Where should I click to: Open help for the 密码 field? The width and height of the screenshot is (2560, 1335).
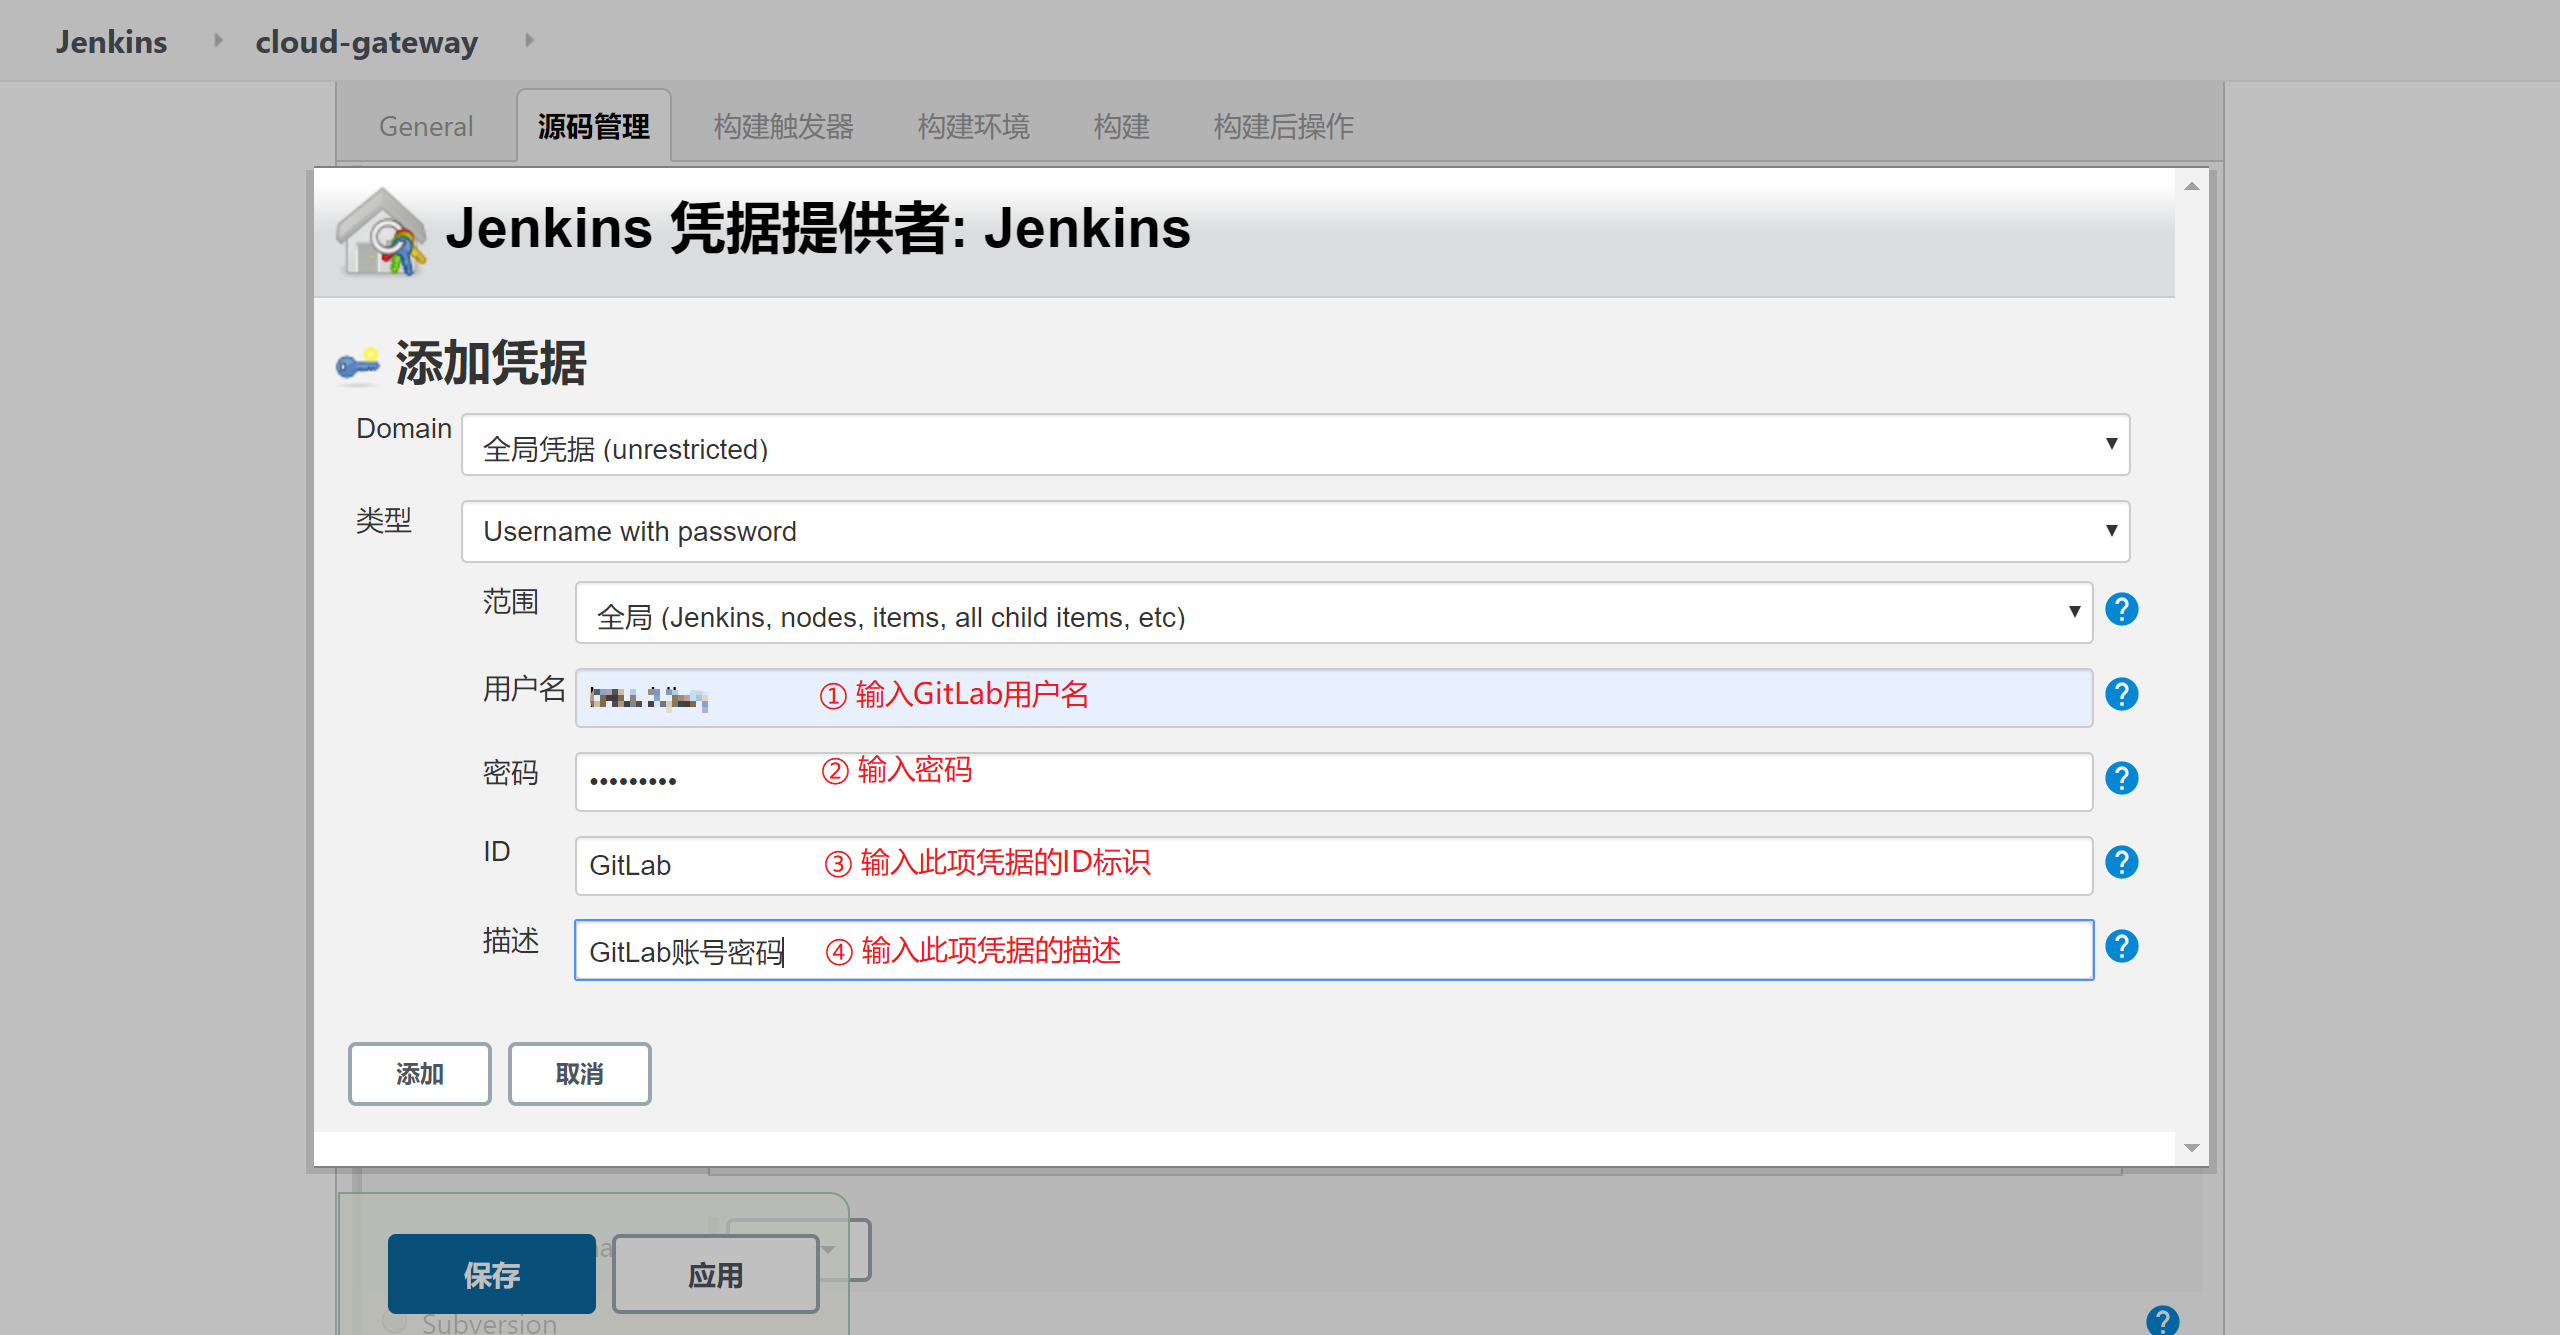(2123, 778)
